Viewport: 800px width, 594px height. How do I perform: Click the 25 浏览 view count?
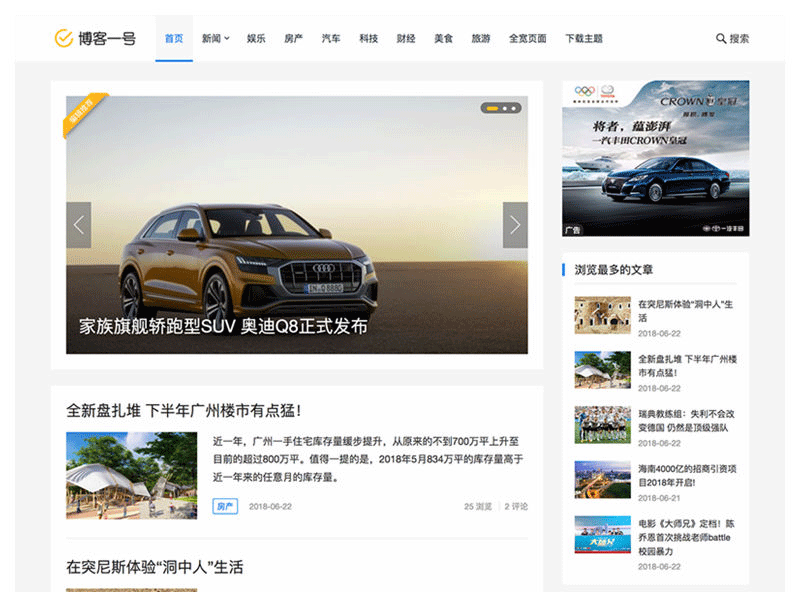click(478, 506)
